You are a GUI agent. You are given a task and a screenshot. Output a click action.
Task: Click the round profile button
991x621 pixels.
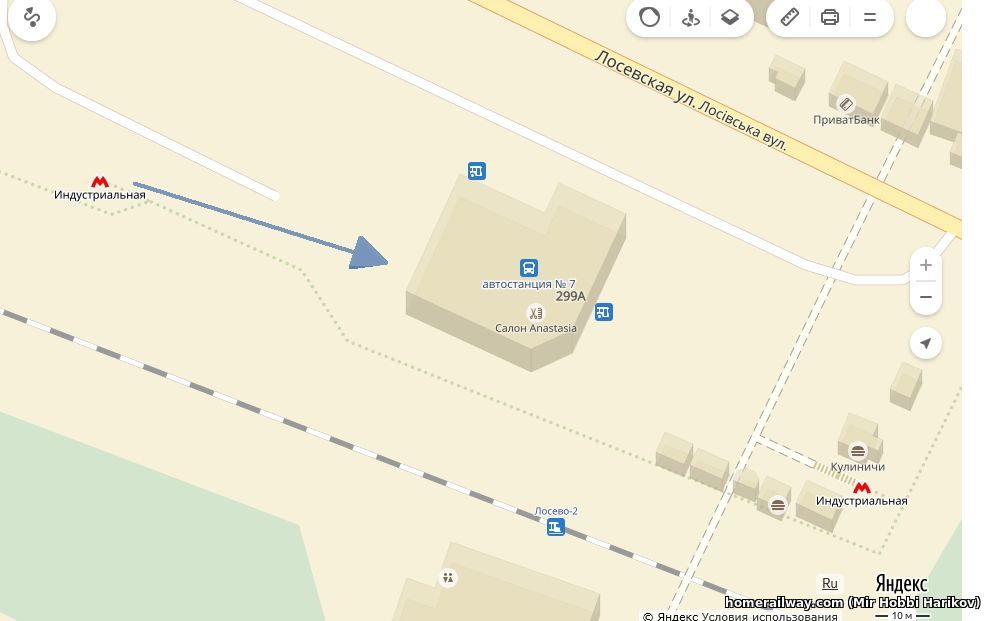(926, 17)
